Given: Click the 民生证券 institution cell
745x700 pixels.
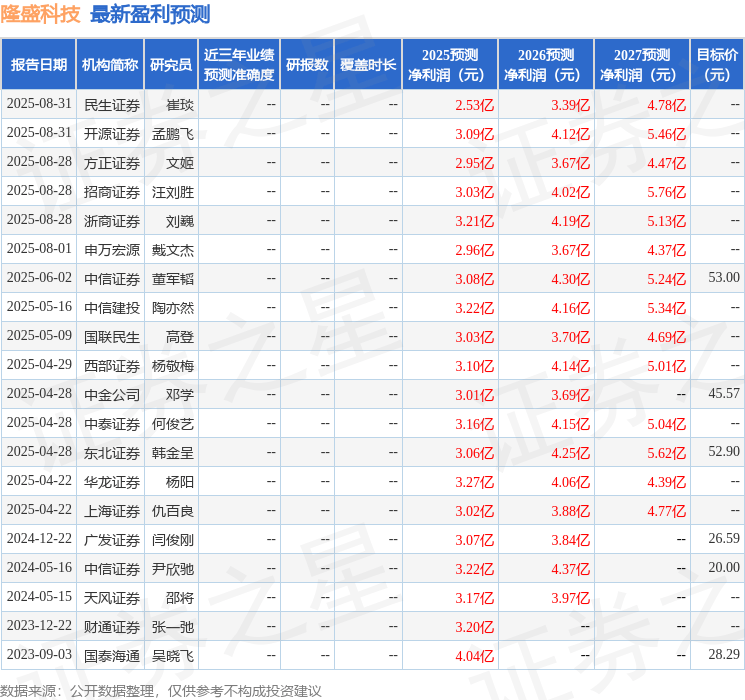Looking at the screenshot, I should (x=112, y=105).
